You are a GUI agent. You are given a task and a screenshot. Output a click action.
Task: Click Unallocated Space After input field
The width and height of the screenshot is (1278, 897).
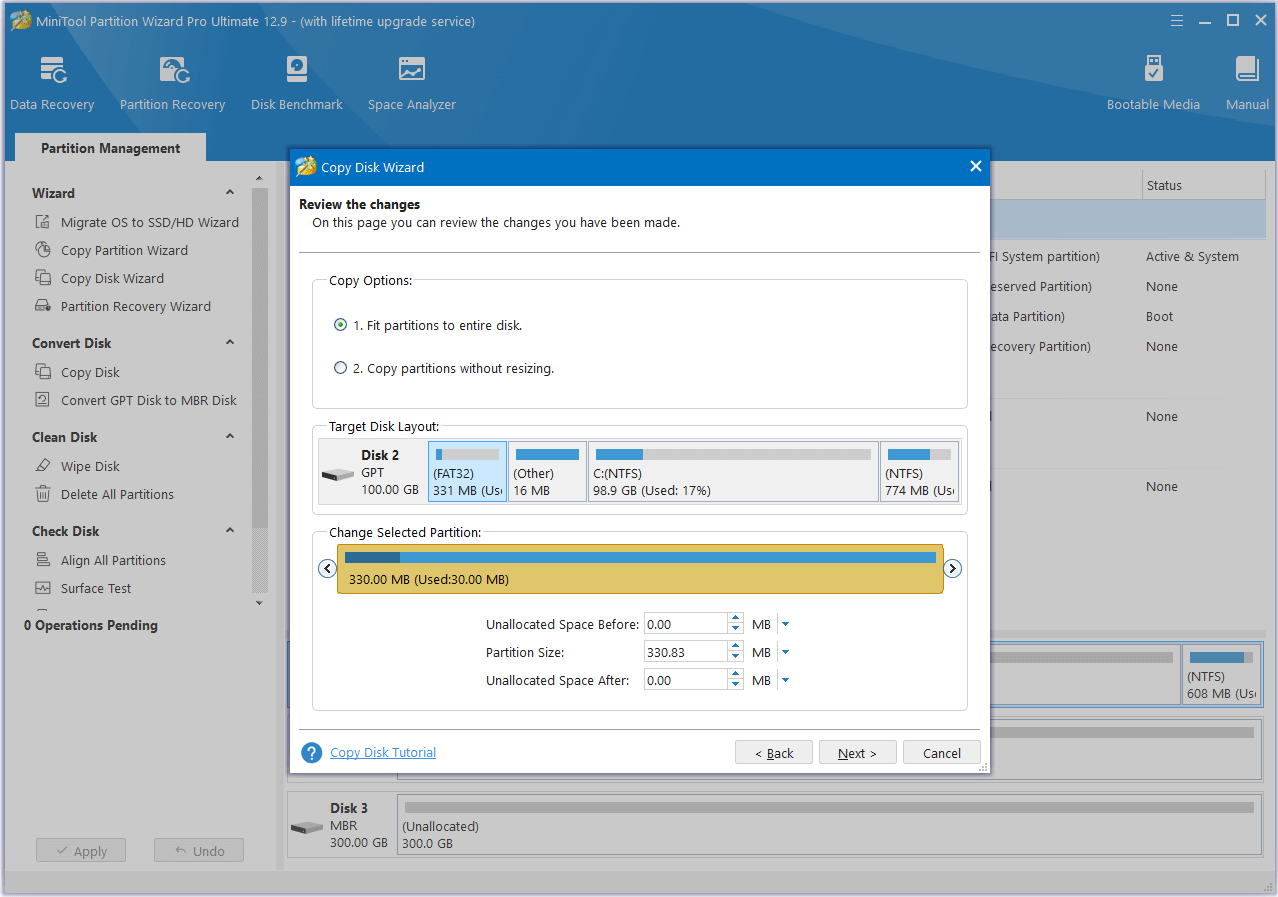pos(686,680)
